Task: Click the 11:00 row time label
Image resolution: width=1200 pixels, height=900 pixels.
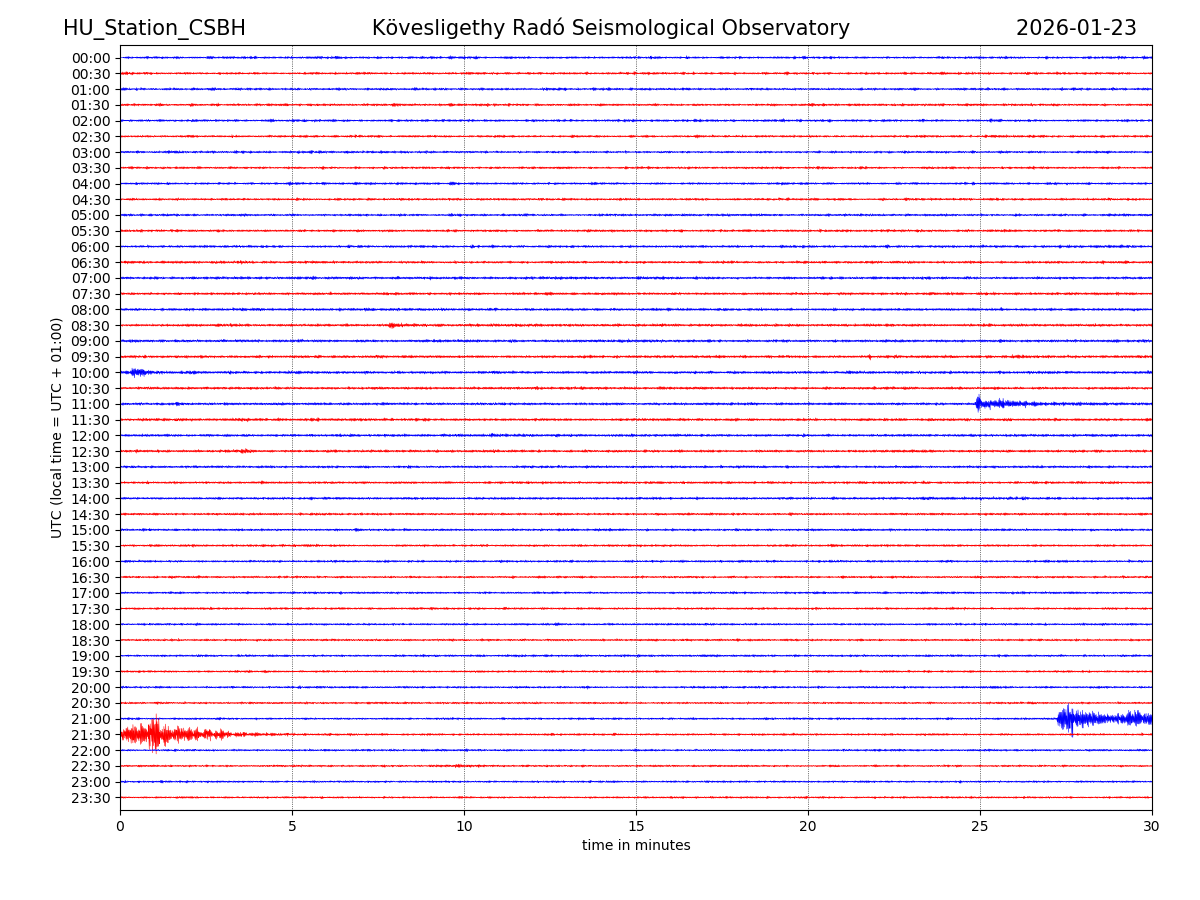Action: pyautogui.click(x=90, y=404)
